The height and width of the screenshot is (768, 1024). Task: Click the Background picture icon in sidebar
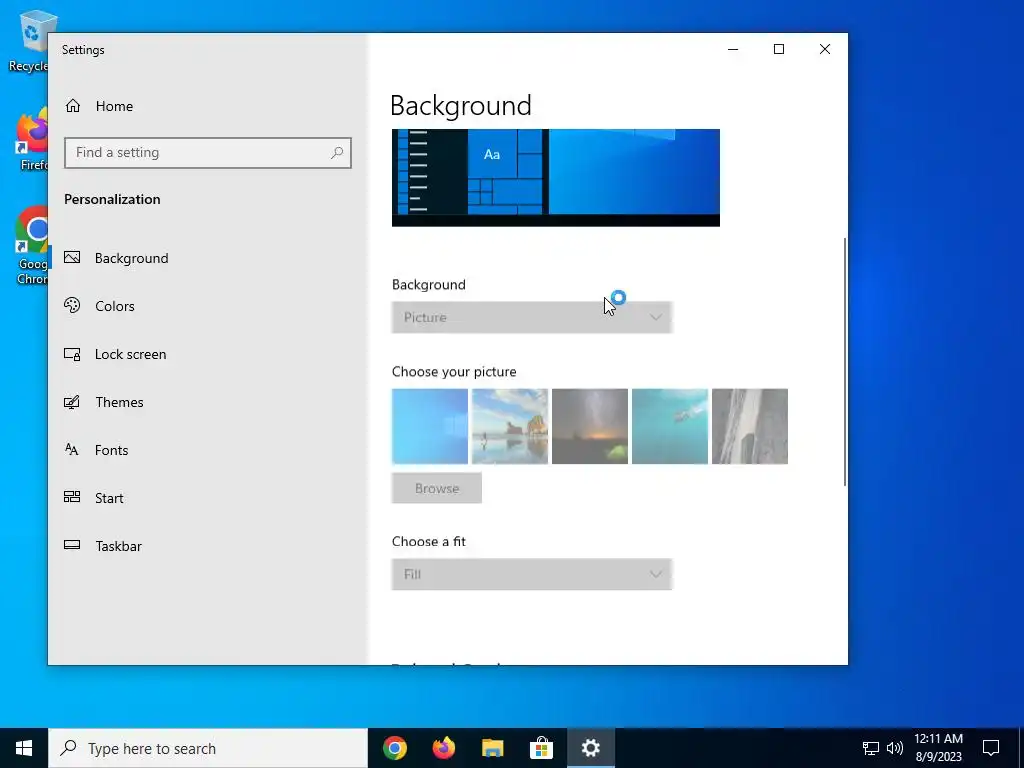point(72,257)
